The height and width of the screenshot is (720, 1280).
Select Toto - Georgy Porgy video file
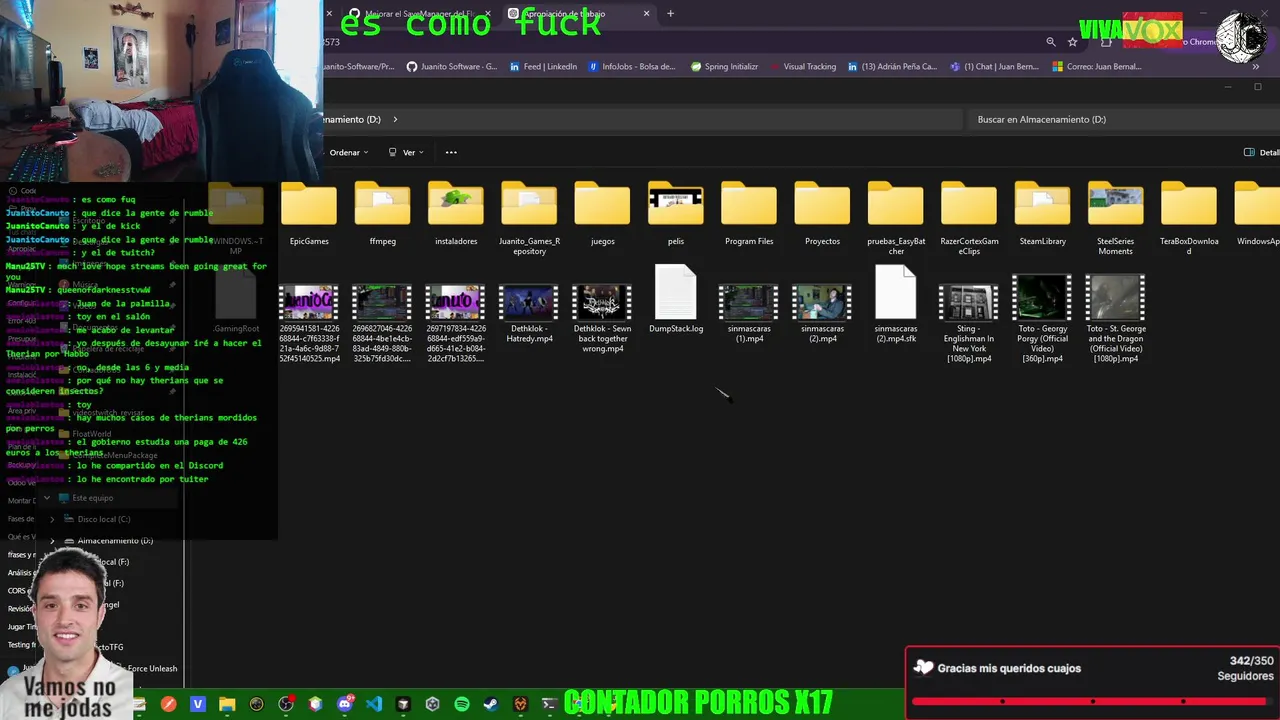click(1042, 318)
